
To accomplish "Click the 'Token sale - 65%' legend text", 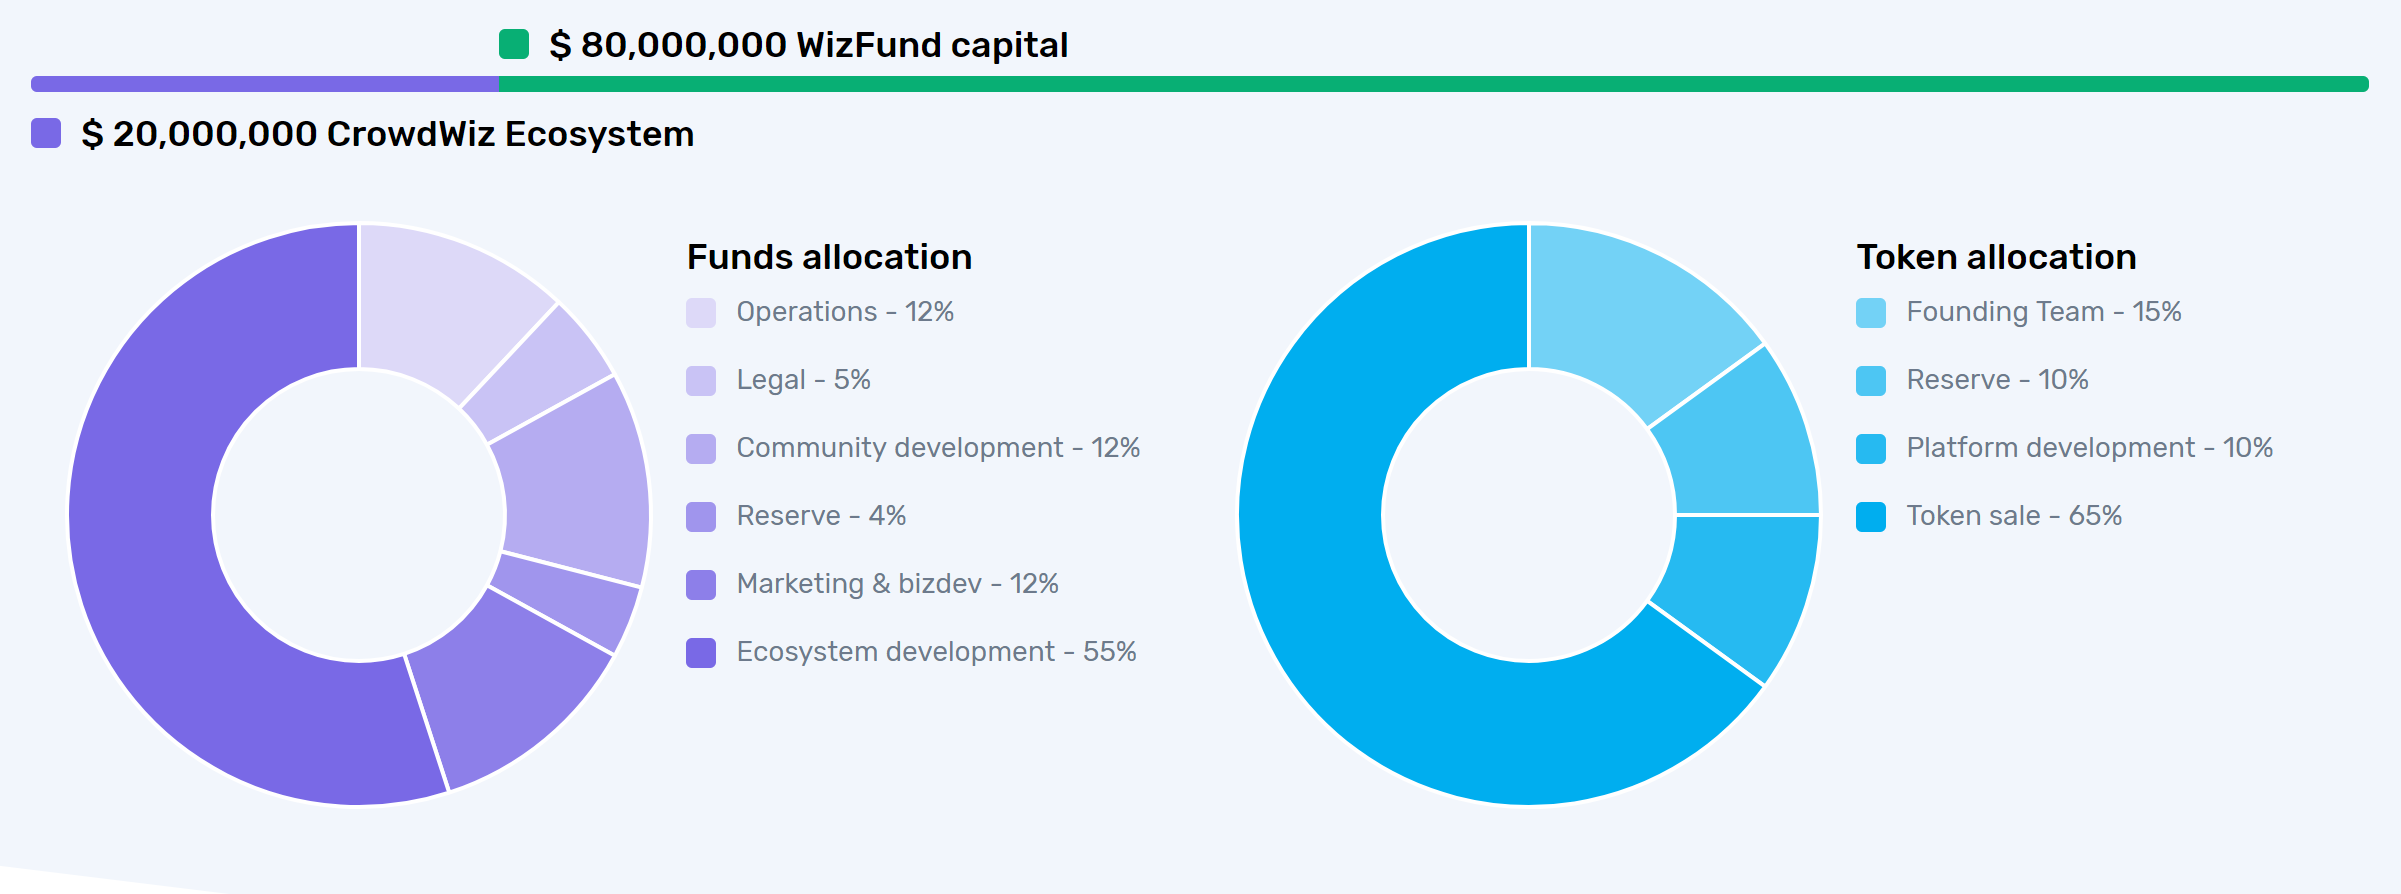I will (x=2014, y=516).
